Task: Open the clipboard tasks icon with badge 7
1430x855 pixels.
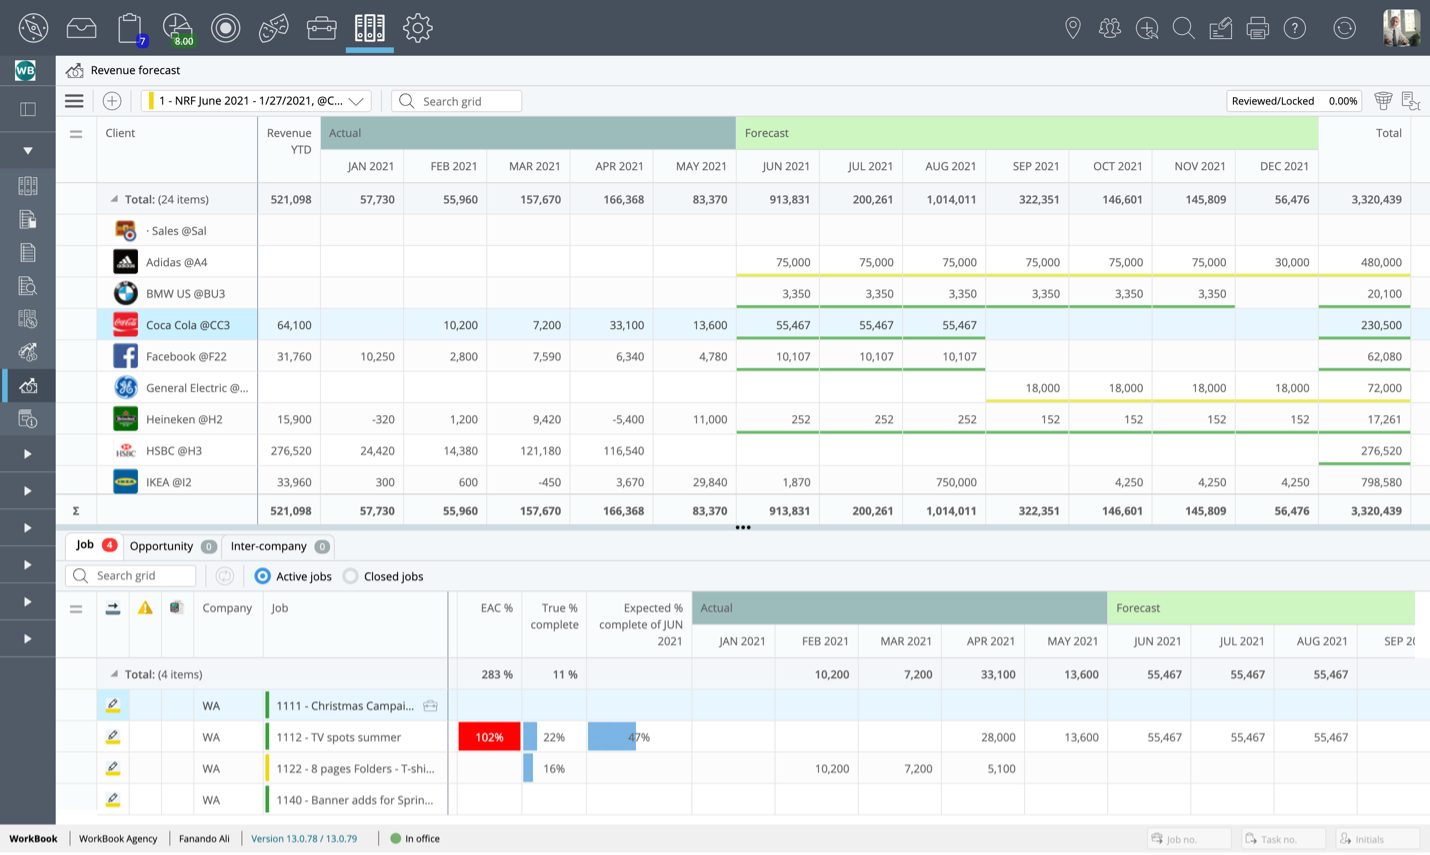Action: (129, 28)
